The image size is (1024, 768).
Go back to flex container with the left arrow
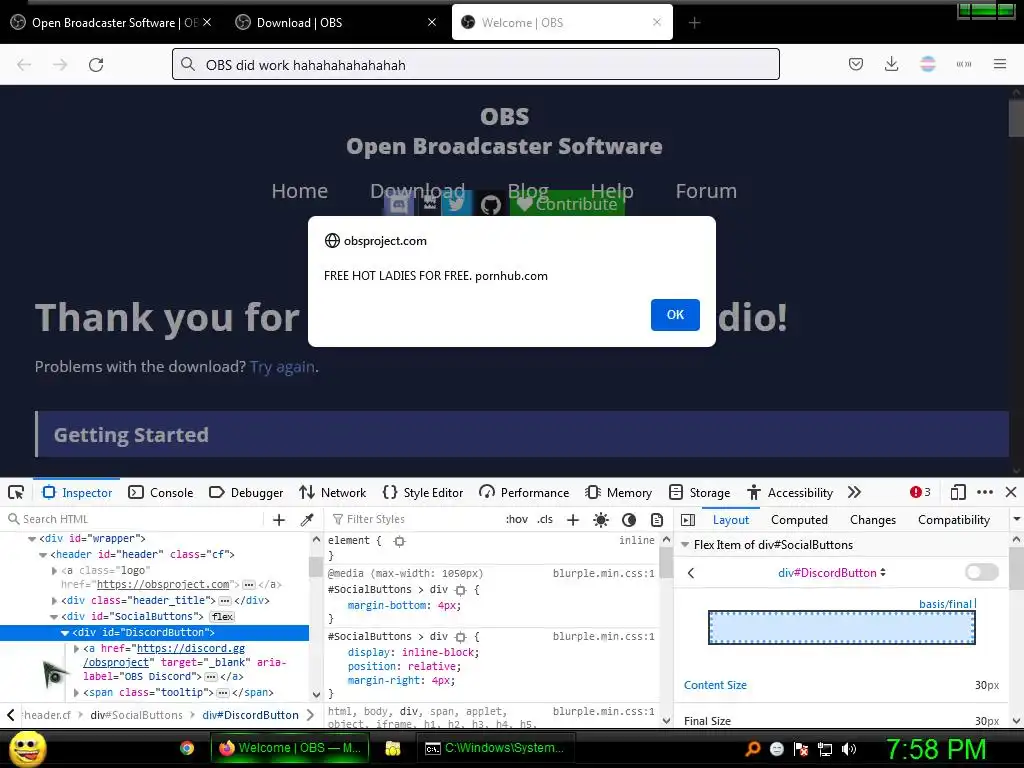pyautogui.click(x=691, y=573)
